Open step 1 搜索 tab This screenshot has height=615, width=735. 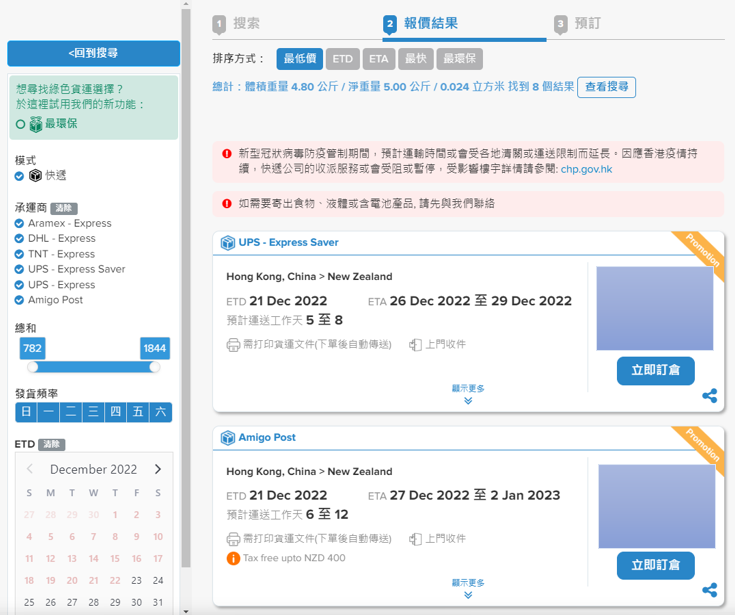[236, 24]
